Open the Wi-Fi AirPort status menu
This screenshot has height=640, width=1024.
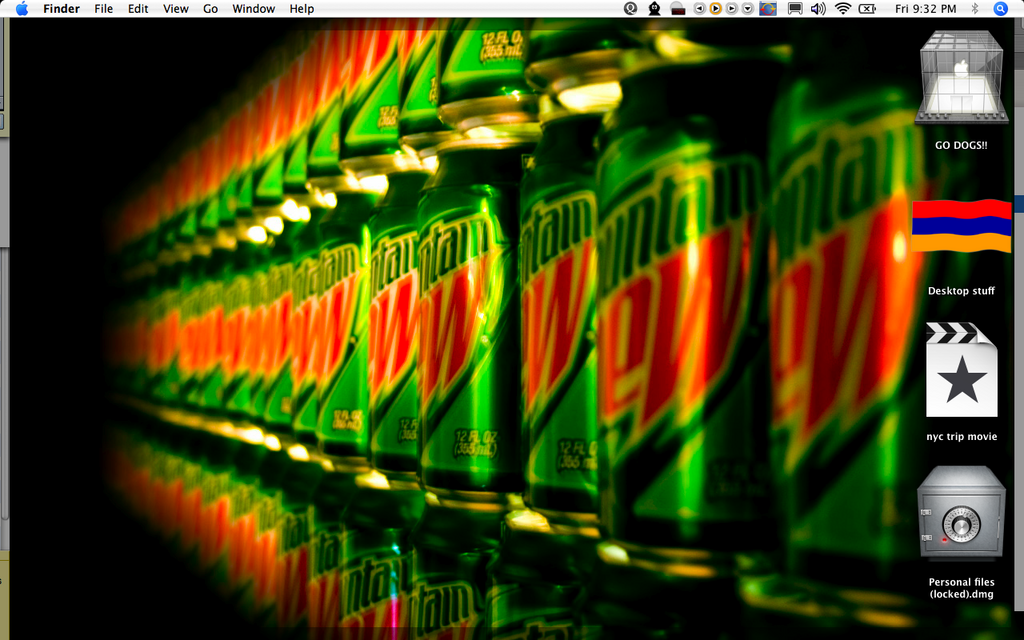pos(843,8)
